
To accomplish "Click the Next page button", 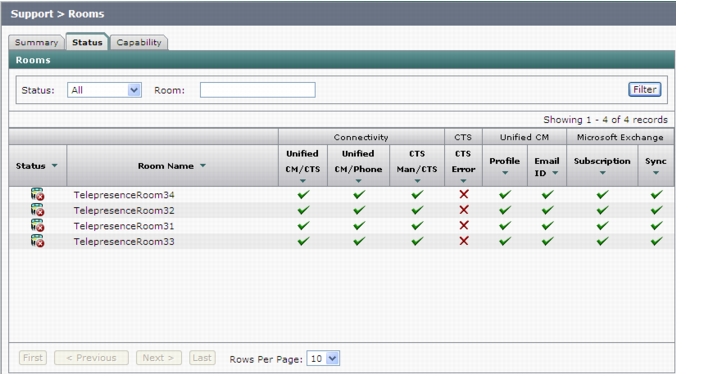I will point(158,358).
